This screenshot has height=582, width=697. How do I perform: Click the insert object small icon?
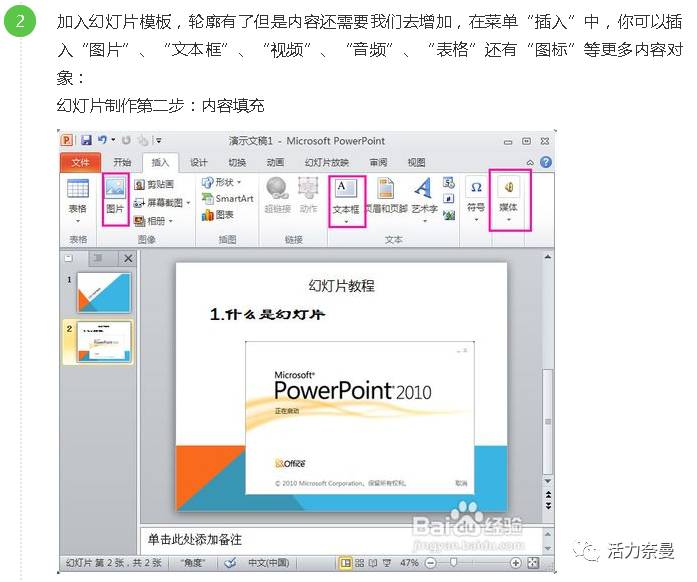449,215
